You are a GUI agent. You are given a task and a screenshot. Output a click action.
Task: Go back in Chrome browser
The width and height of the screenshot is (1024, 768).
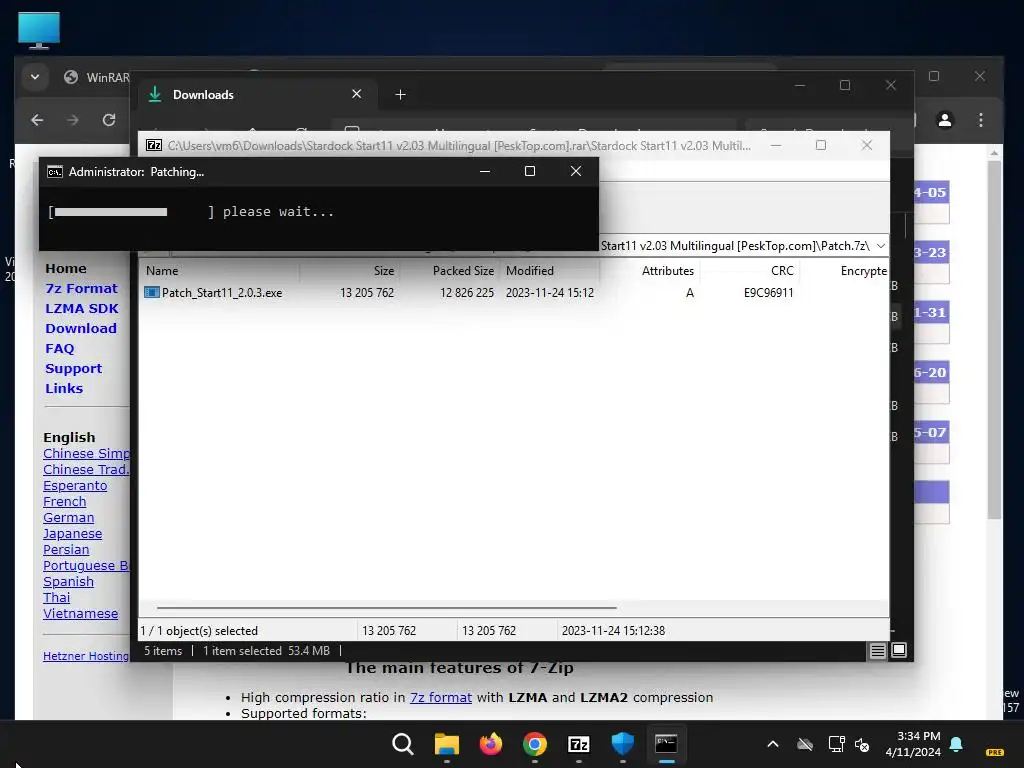point(37,120)
